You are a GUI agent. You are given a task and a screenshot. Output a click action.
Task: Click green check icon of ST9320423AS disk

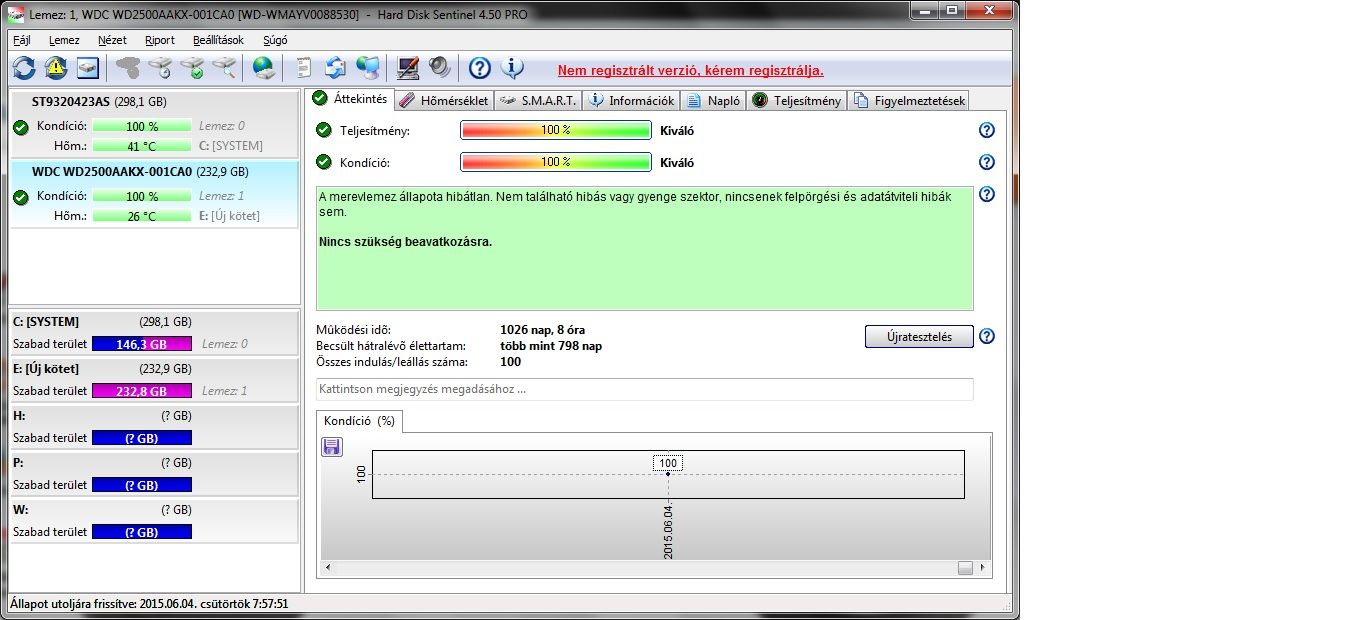(x=20, y=127)
